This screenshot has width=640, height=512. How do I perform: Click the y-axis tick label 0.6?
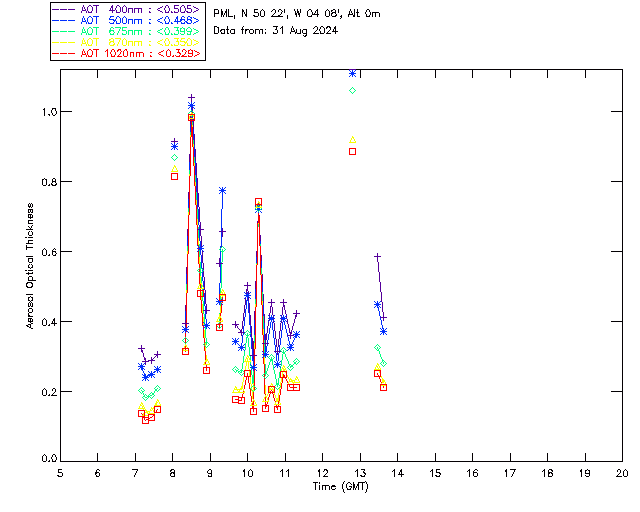point(49,252)
